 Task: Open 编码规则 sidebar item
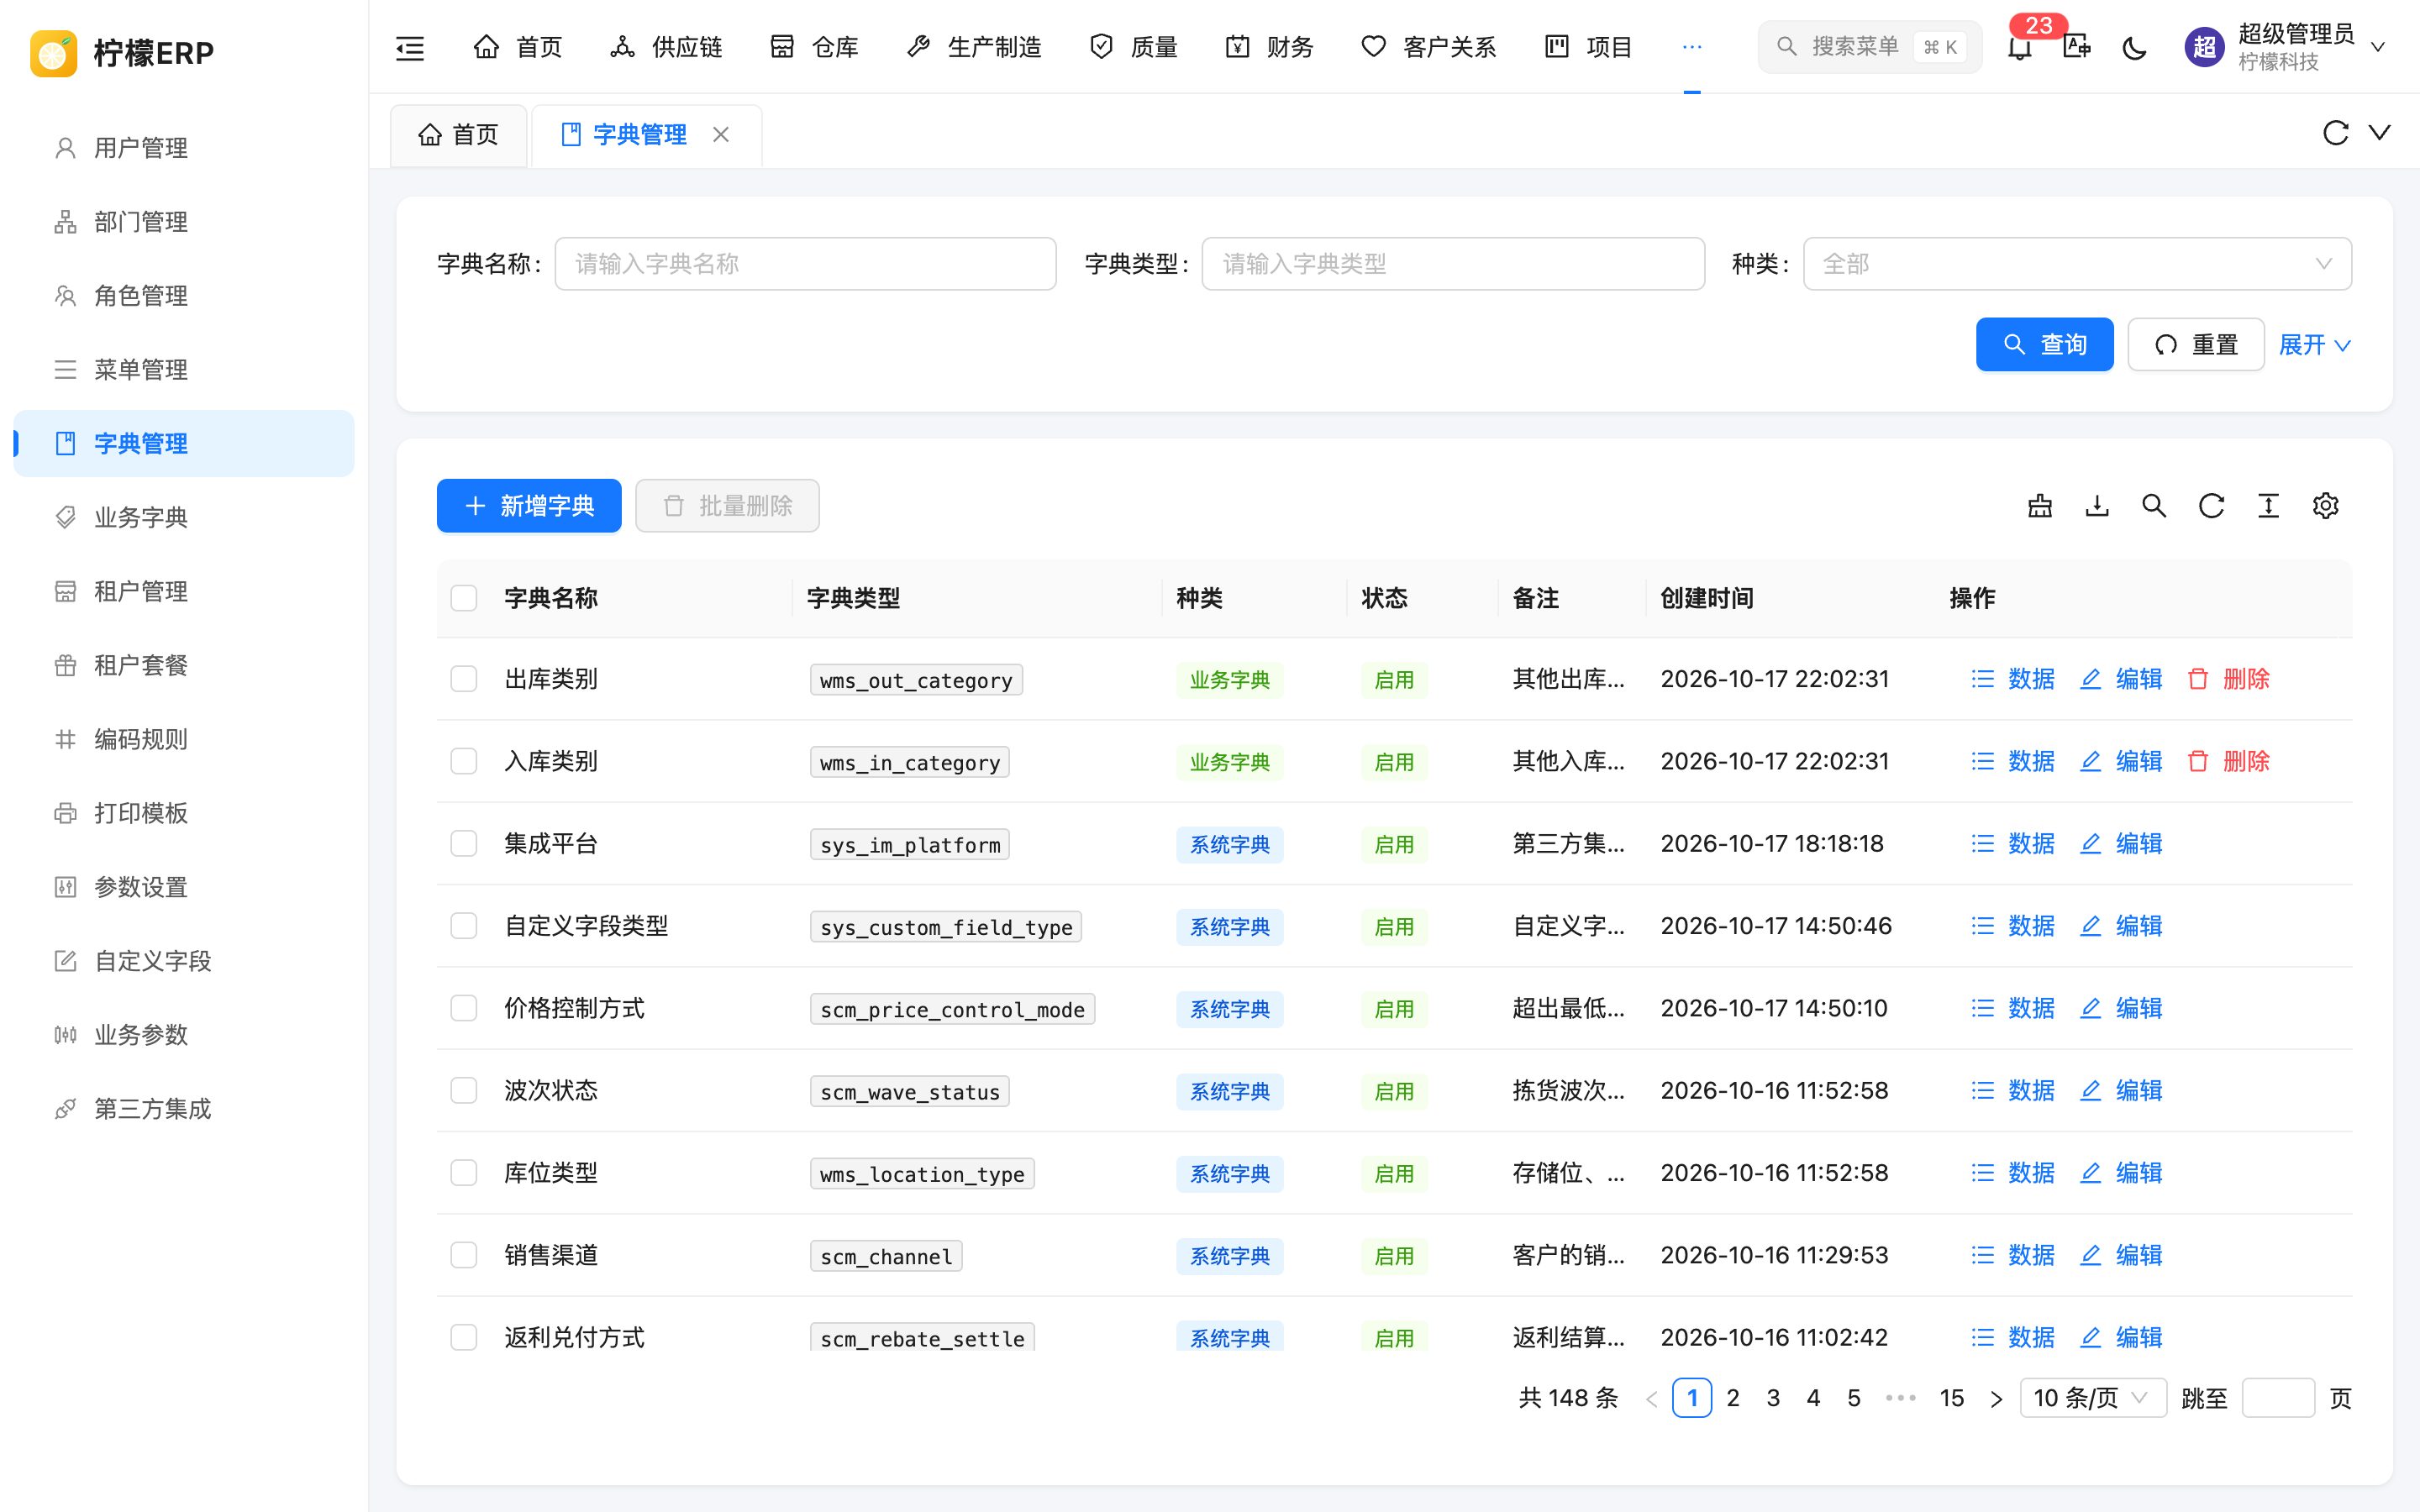(184, 739)
